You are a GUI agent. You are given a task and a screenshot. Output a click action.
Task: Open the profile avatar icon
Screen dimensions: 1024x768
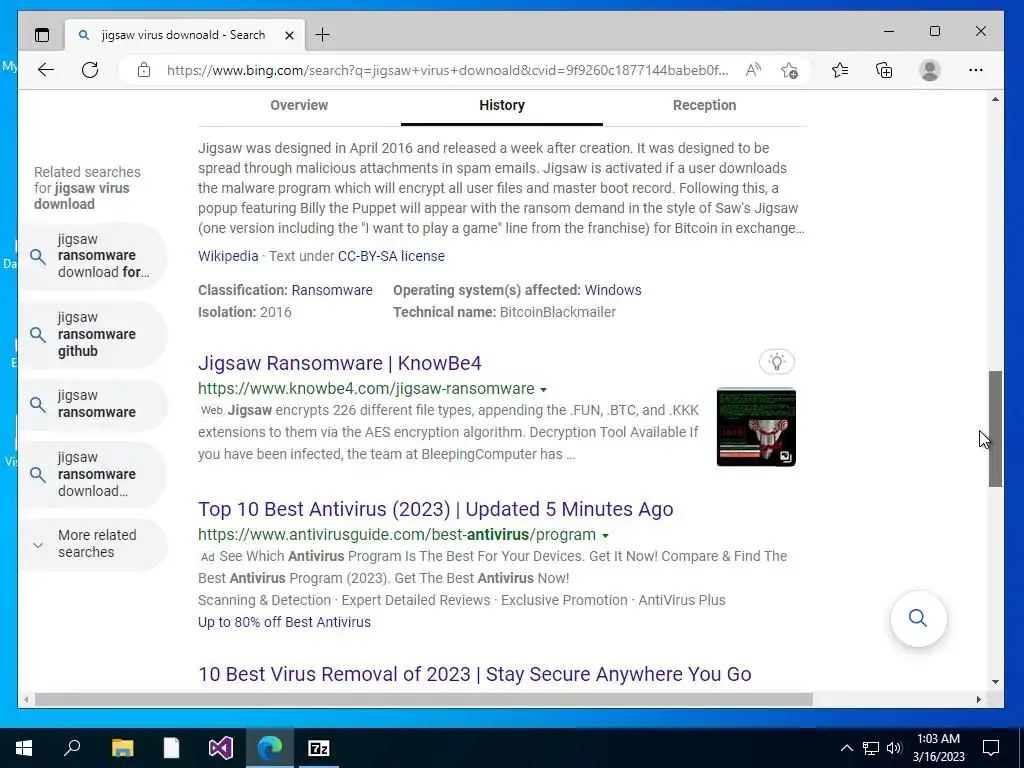coord(929,70)
